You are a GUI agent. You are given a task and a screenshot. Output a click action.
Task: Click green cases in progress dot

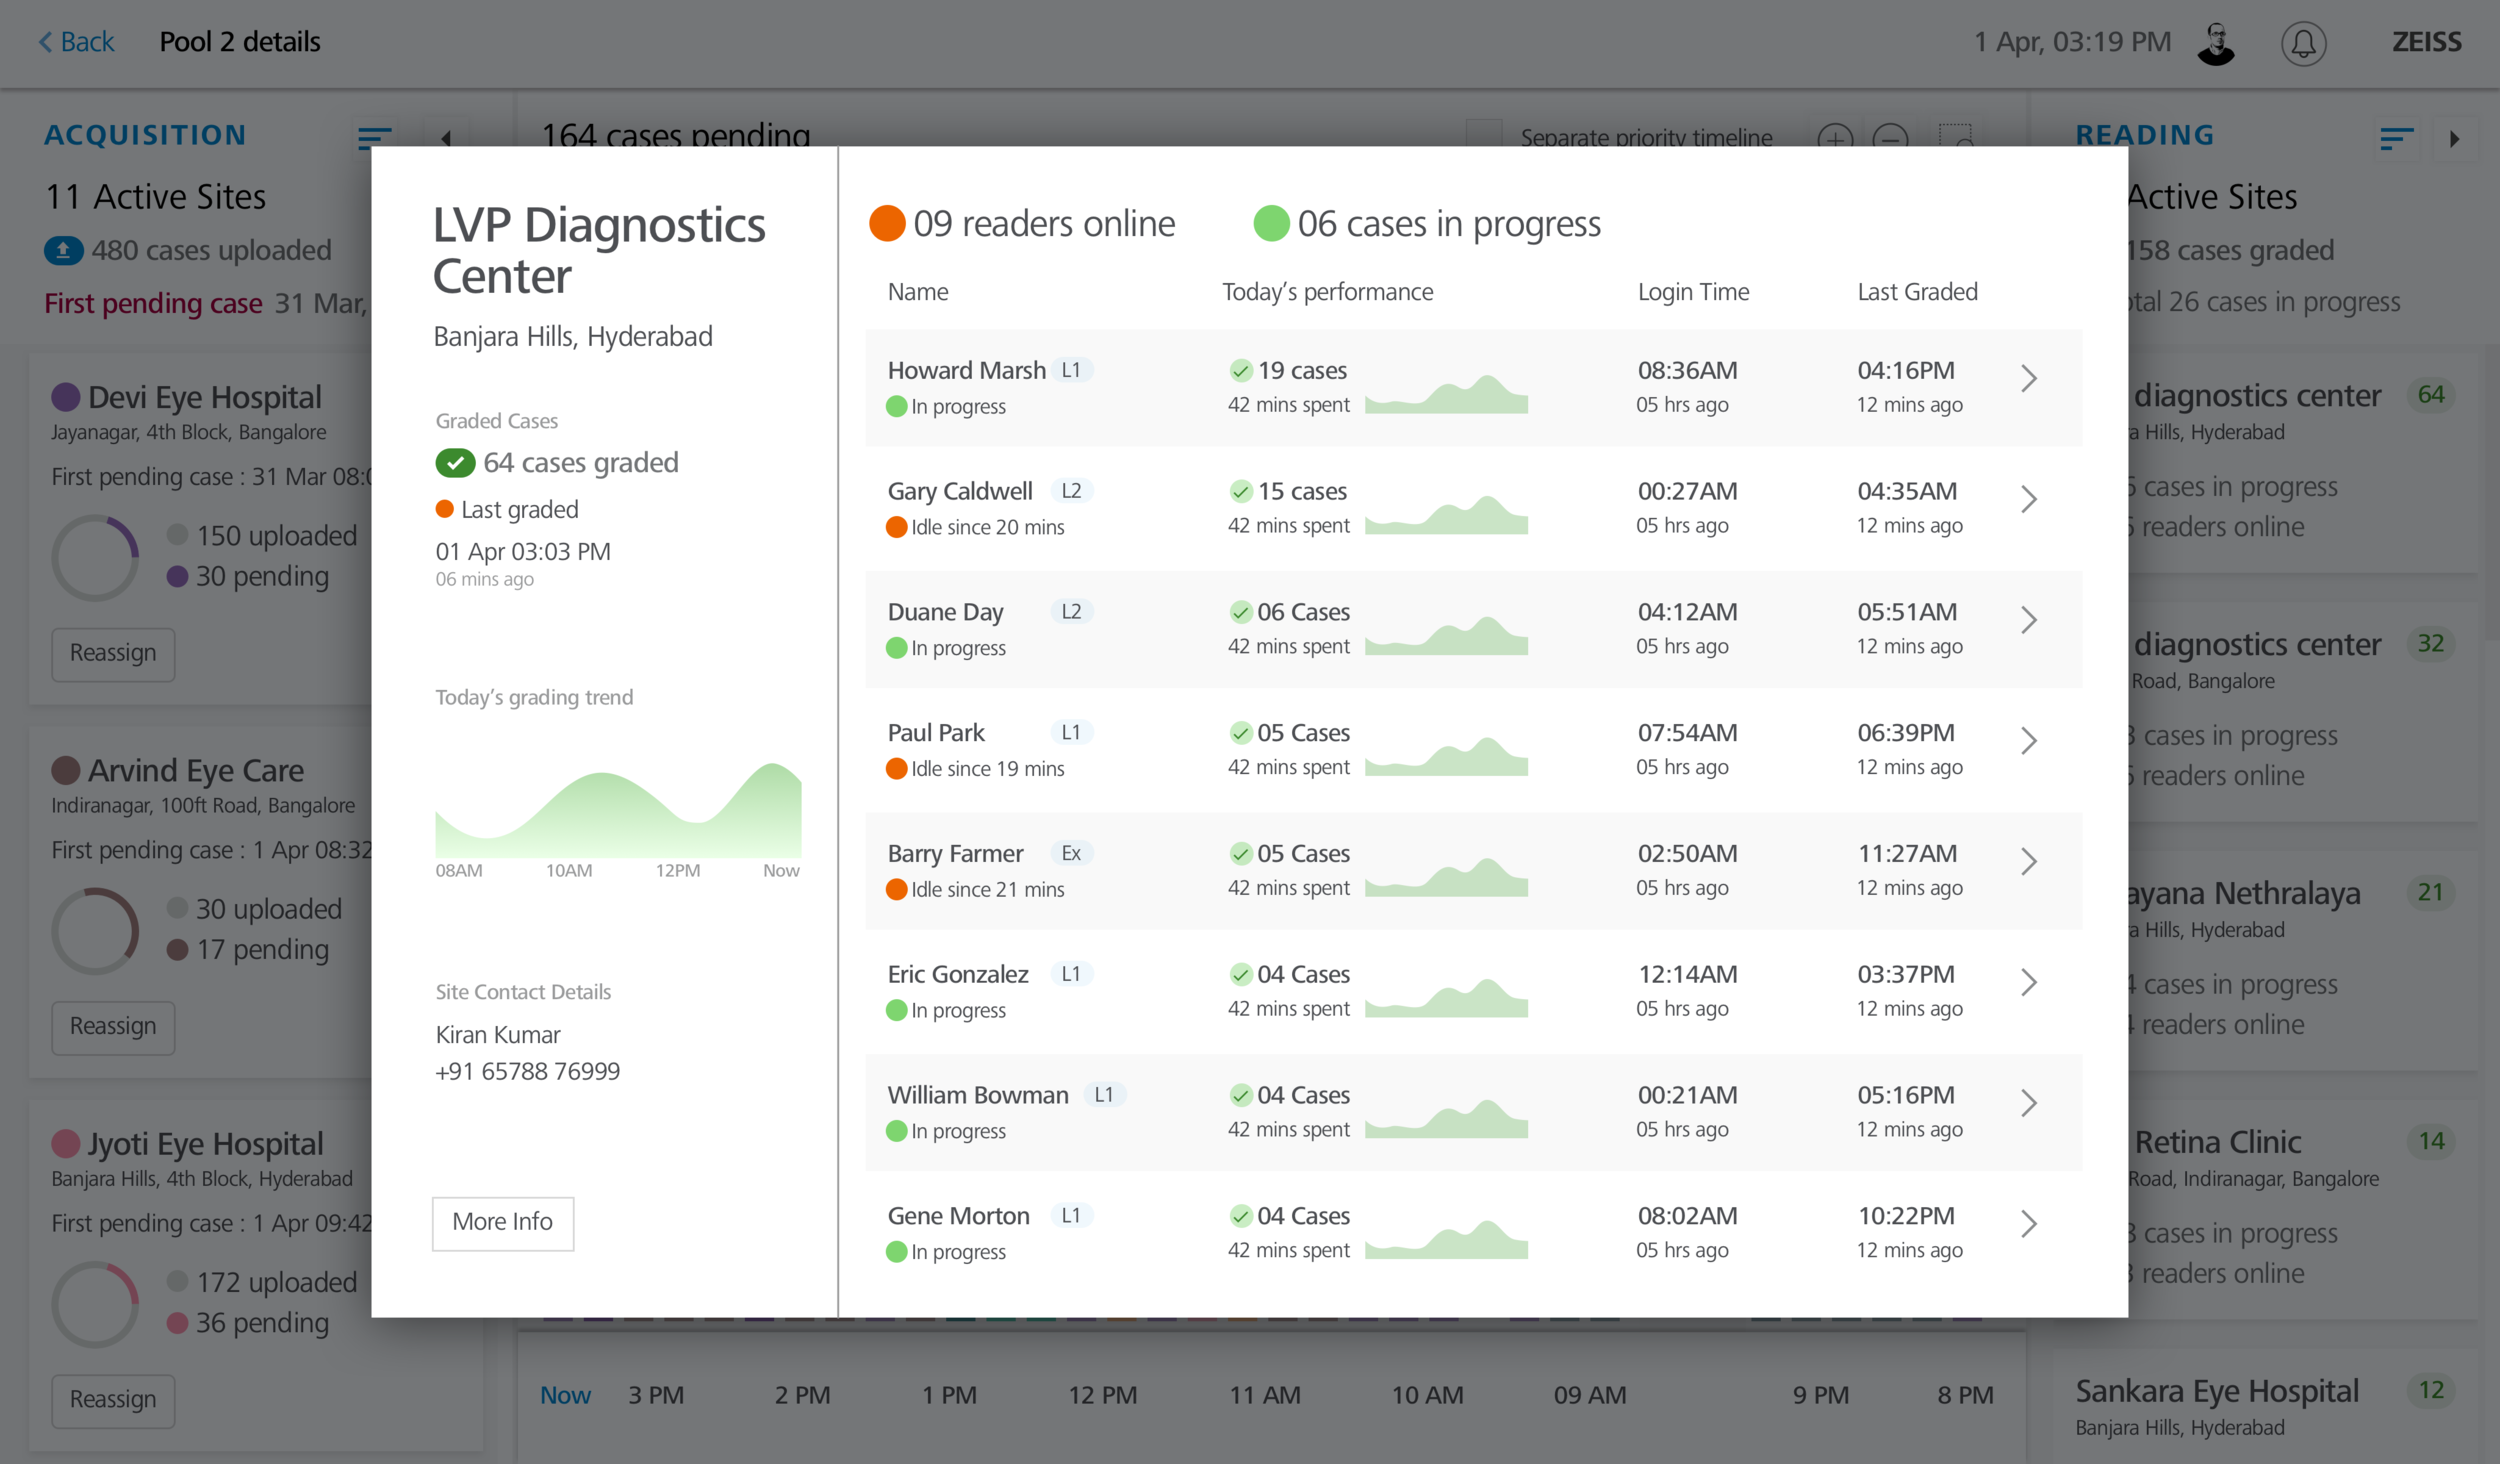click(1271, 224)
